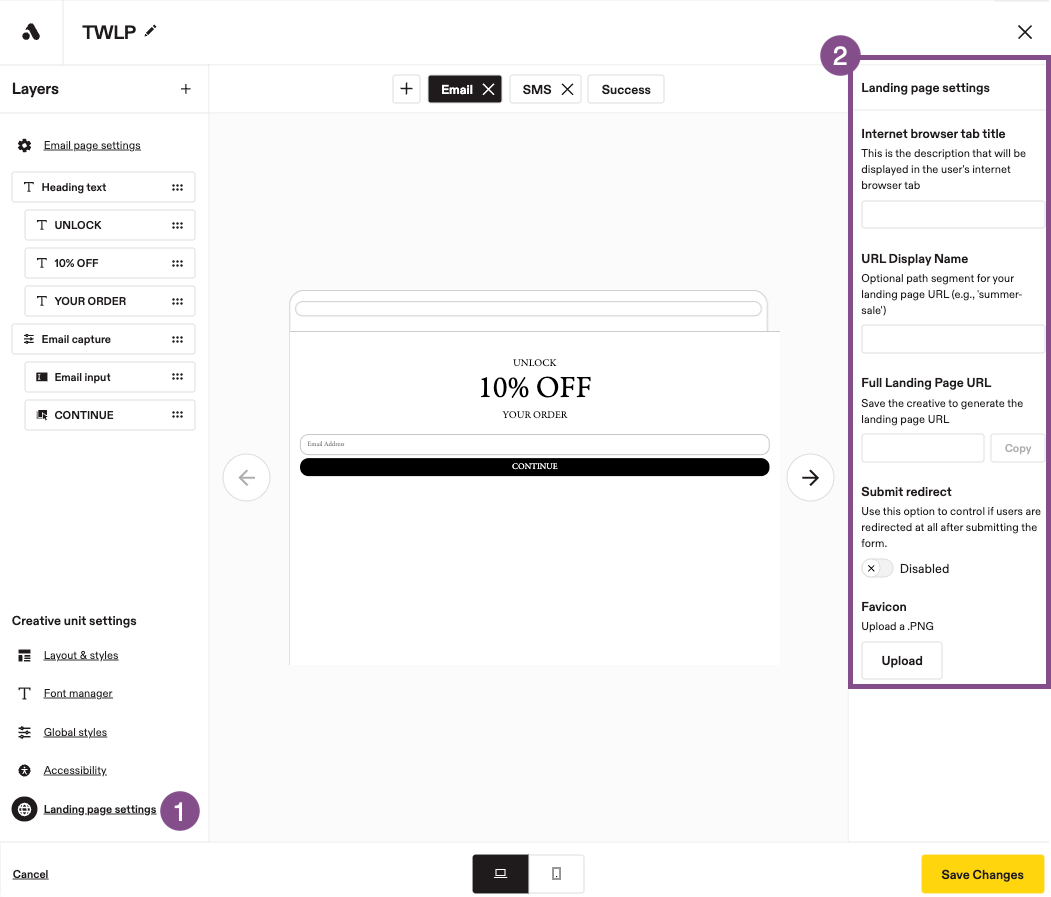This screenshot has width=1051, height=897.
Task: Click the Email Address field in the preview
Action: click(x=535, y=444)
